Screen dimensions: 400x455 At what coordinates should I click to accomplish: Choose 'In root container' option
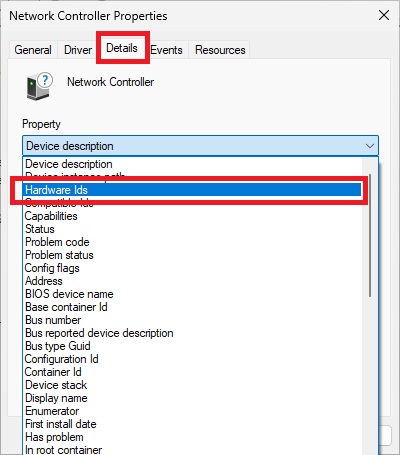(x=193, y=450)
